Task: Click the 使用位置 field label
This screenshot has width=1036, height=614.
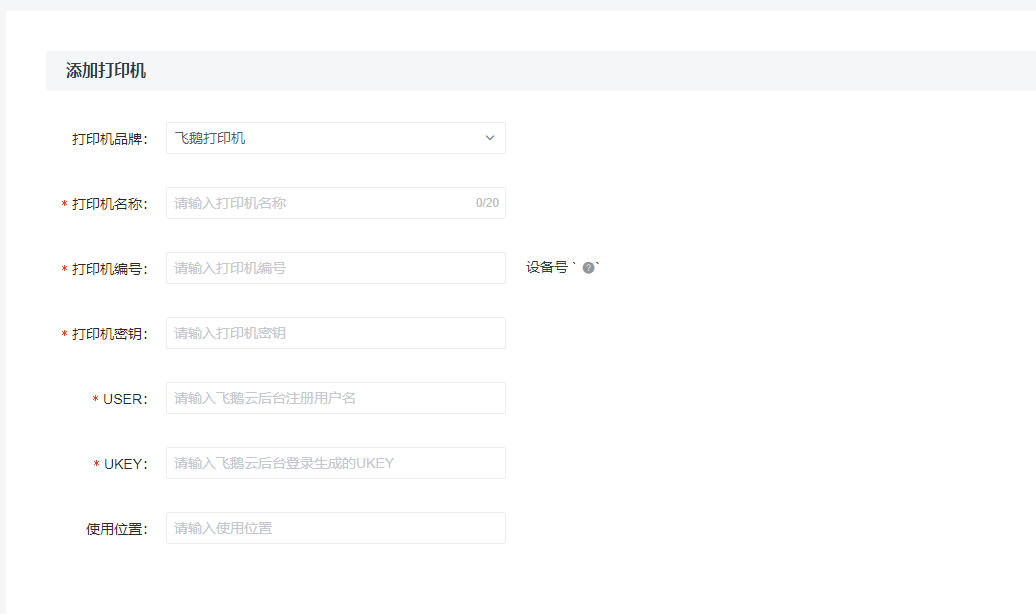Action: [116, 529]
